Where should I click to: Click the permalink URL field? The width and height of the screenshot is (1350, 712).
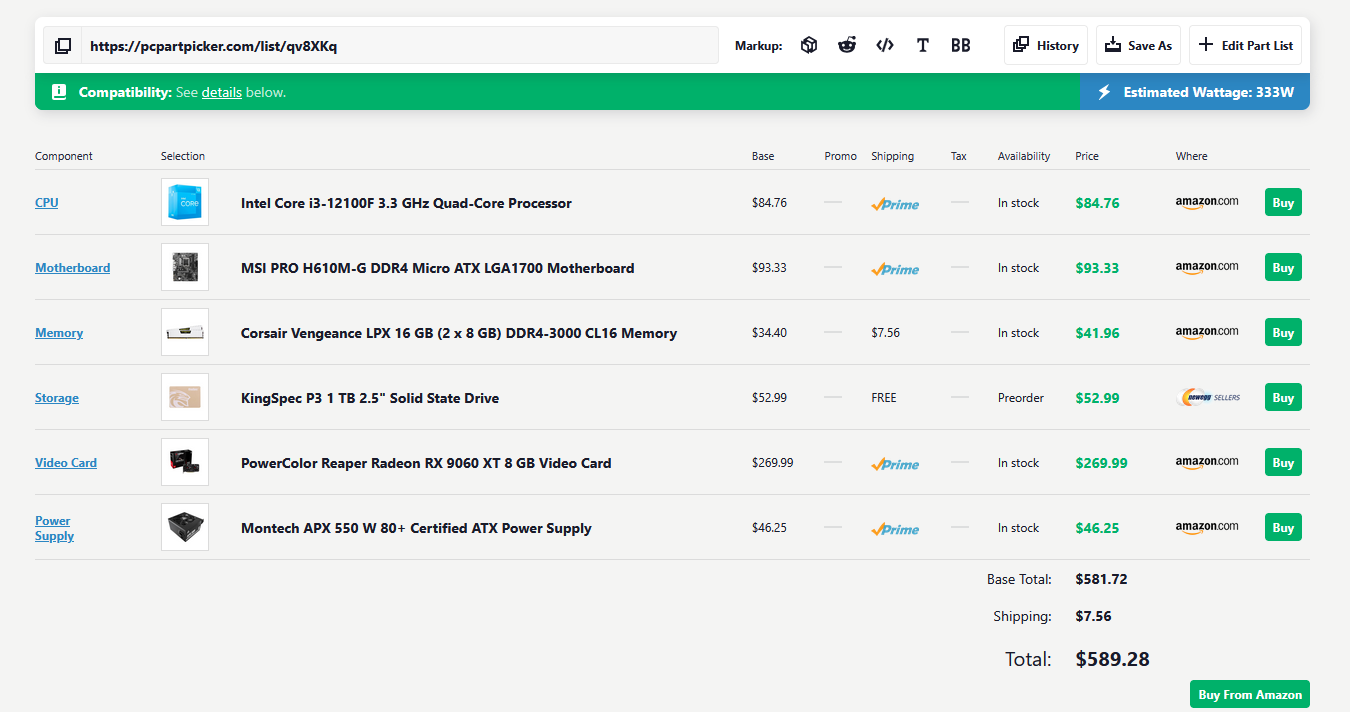(400, 46)
